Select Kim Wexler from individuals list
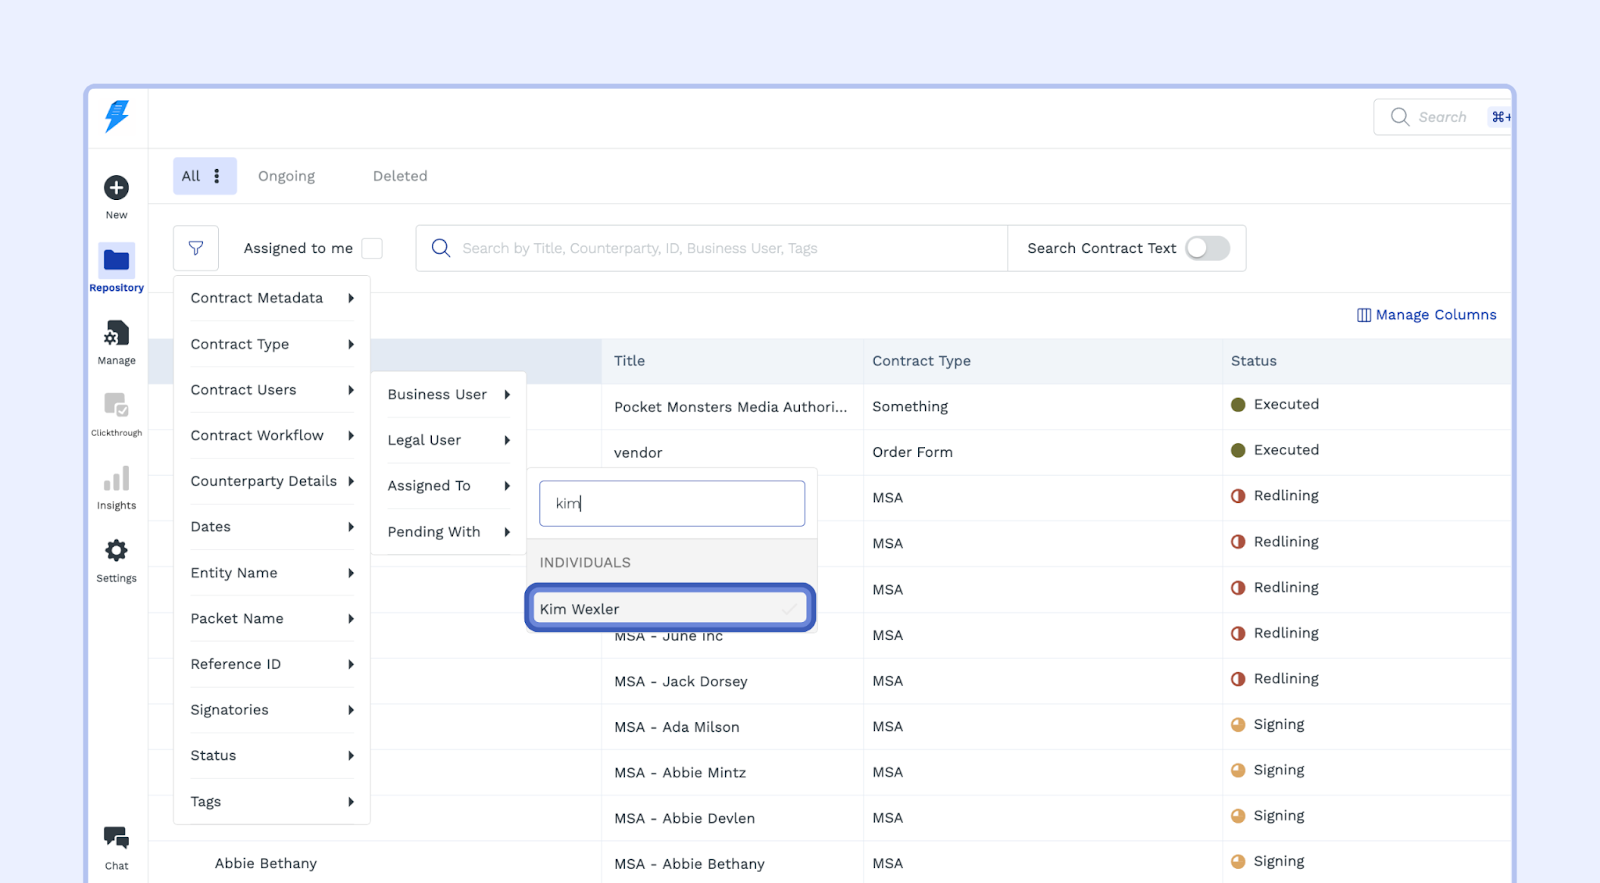 [670, 609]
